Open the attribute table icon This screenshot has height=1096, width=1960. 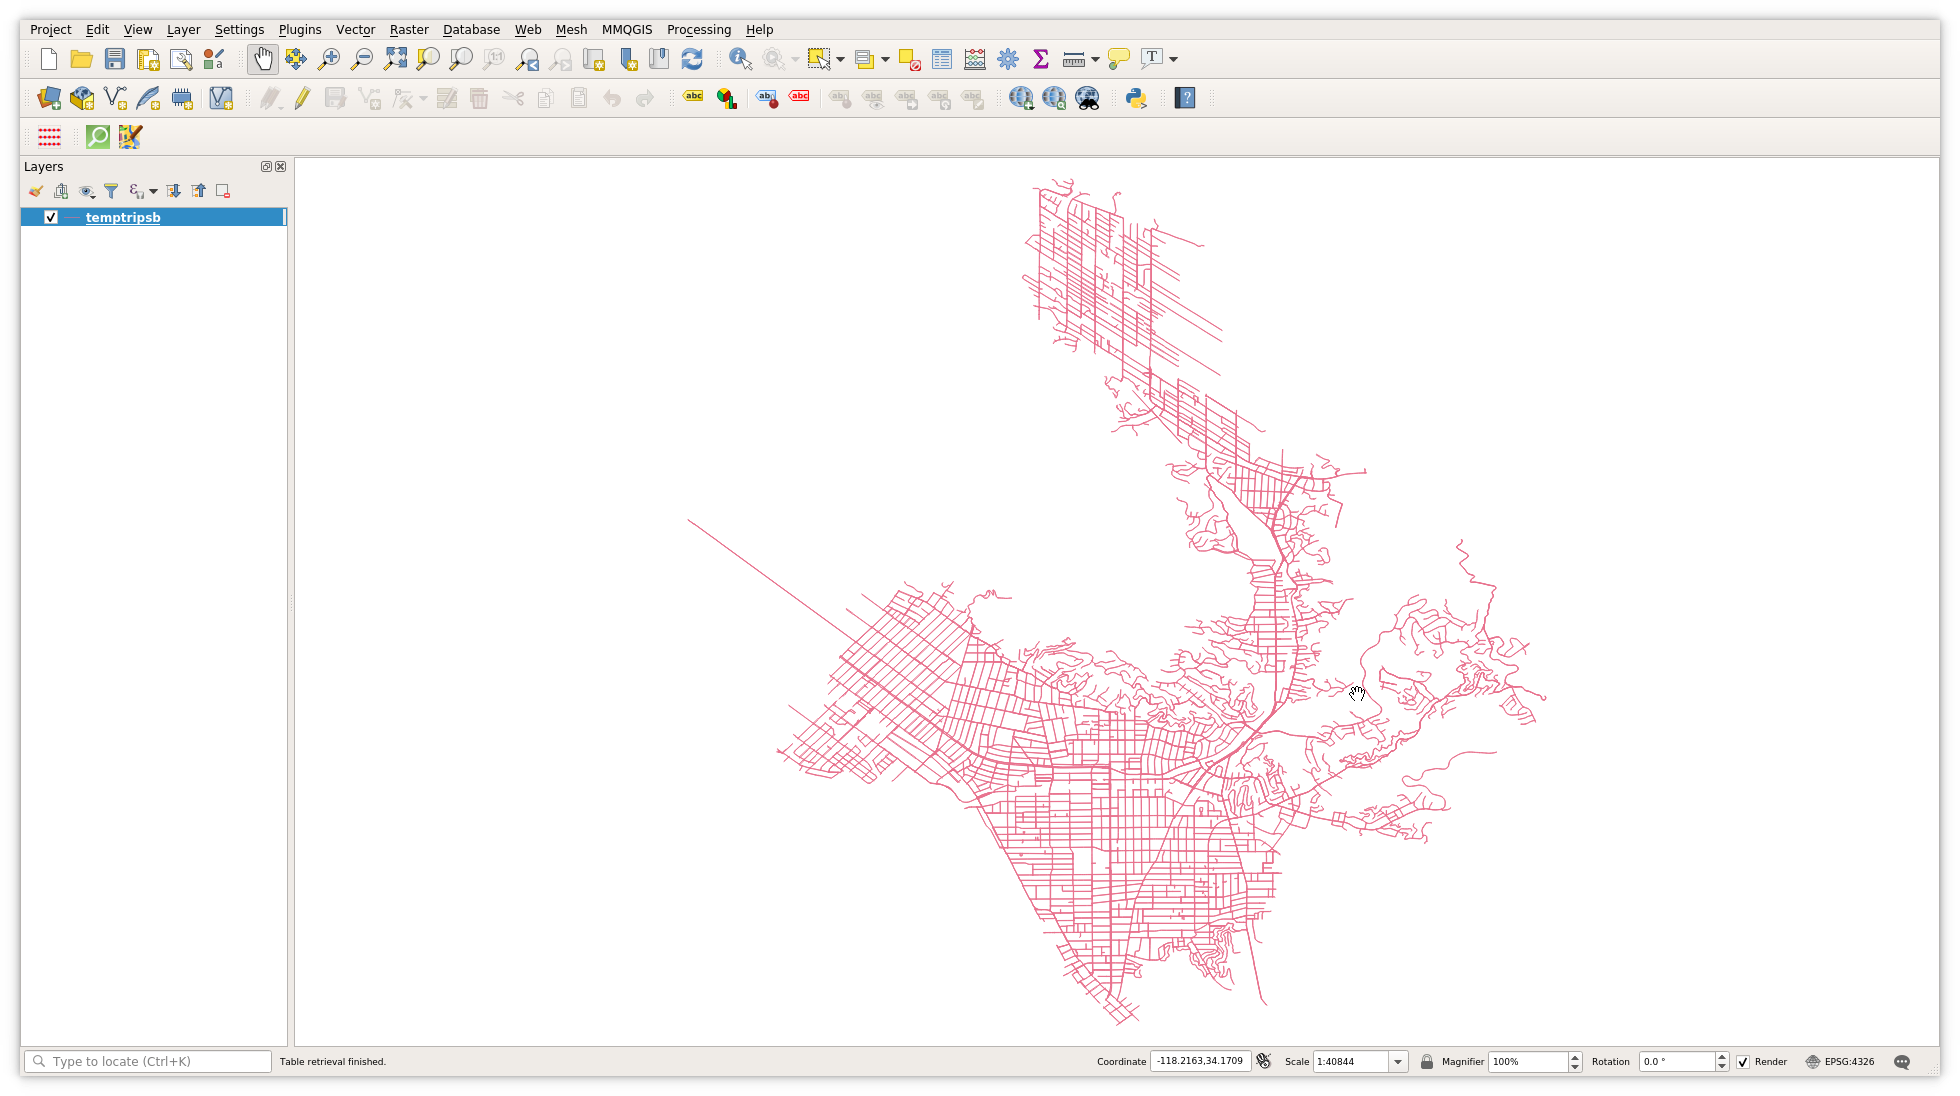(x=941, y=59)
